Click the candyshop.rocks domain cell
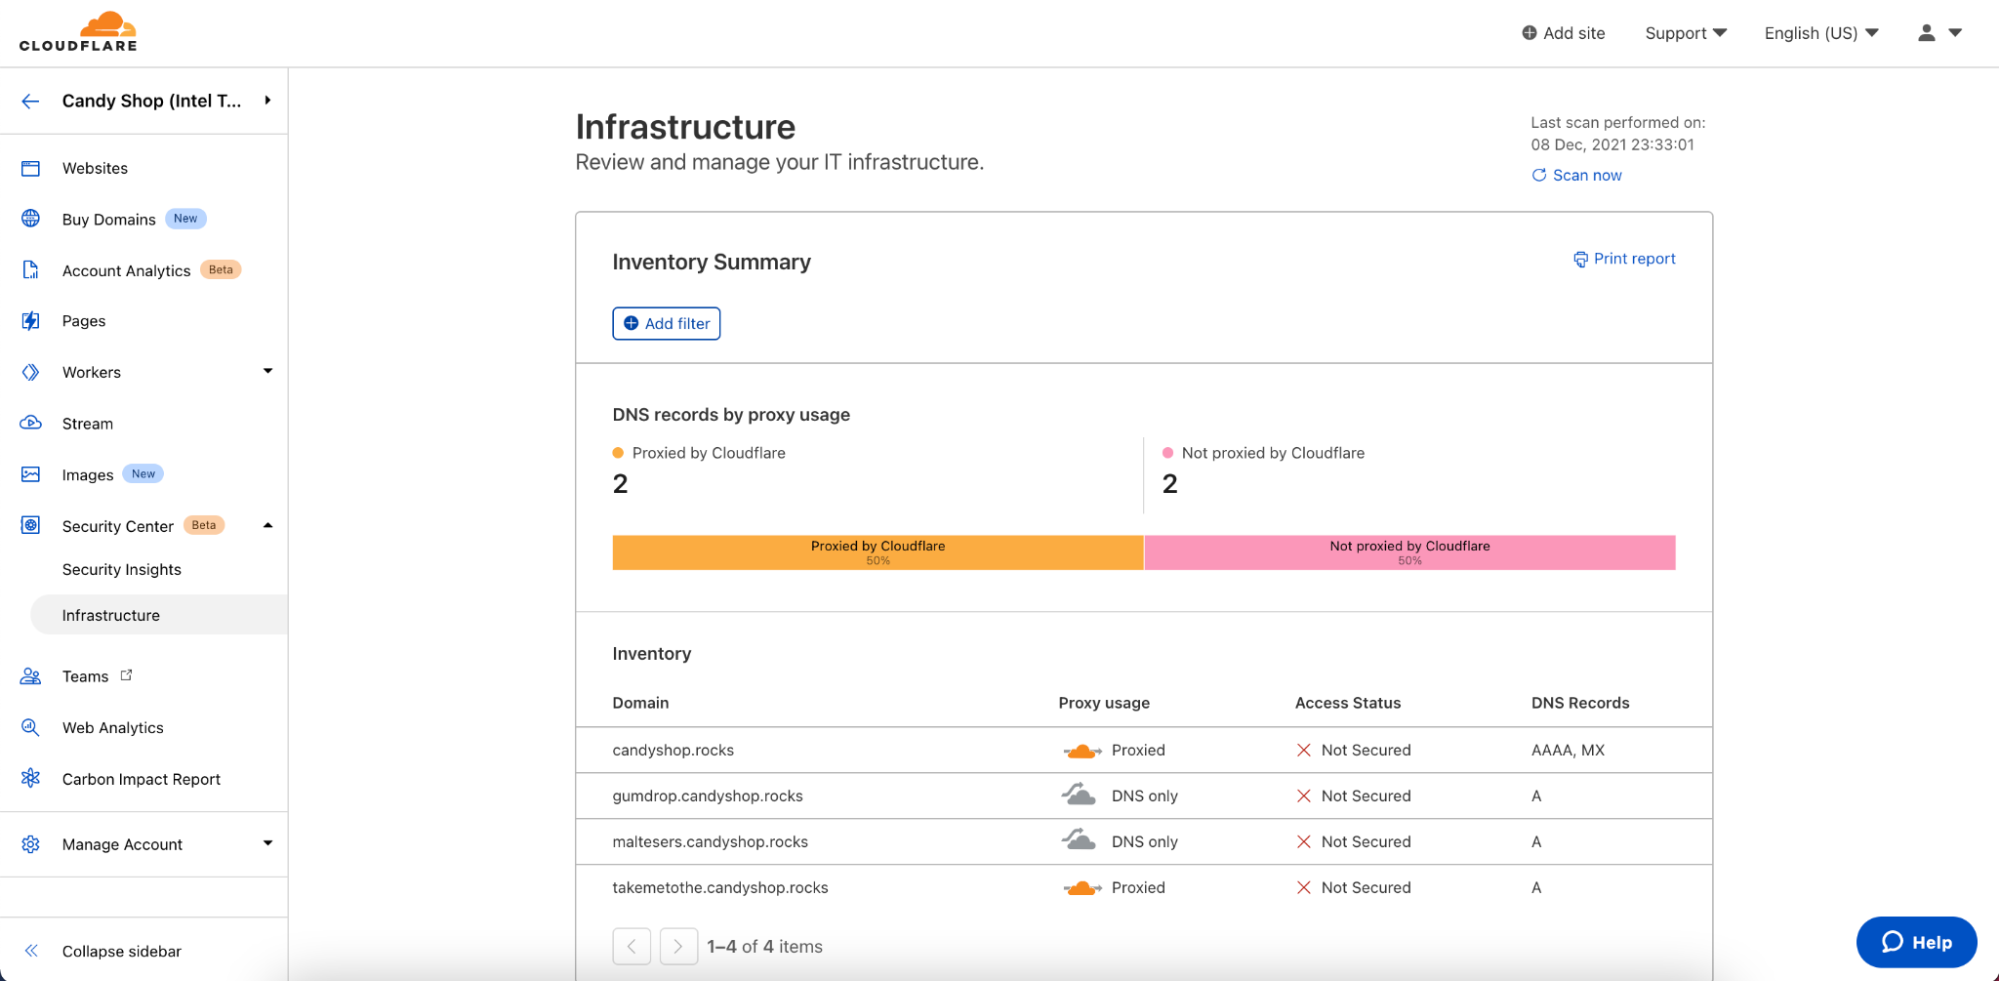The image size is (1999, 981). (673, 750)
